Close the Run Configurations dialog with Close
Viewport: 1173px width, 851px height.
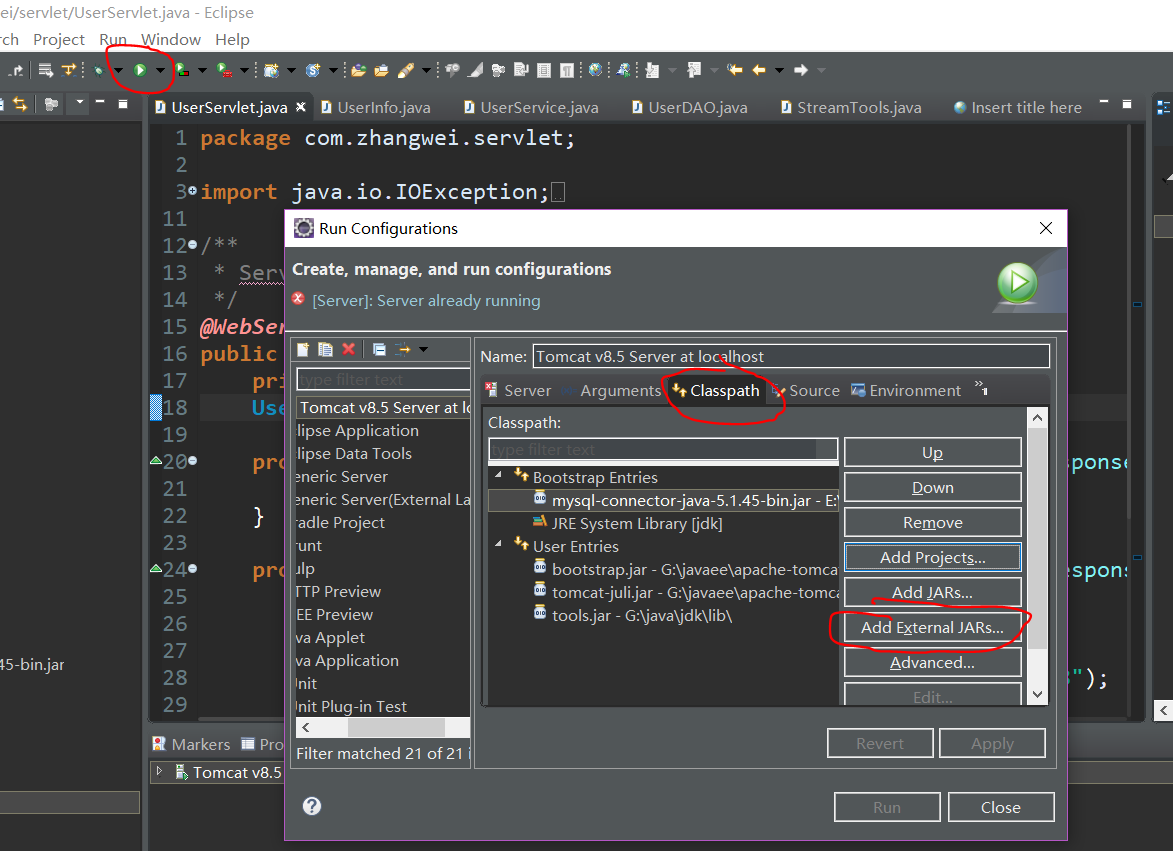pyautogui.click(x=1000, y=807)
